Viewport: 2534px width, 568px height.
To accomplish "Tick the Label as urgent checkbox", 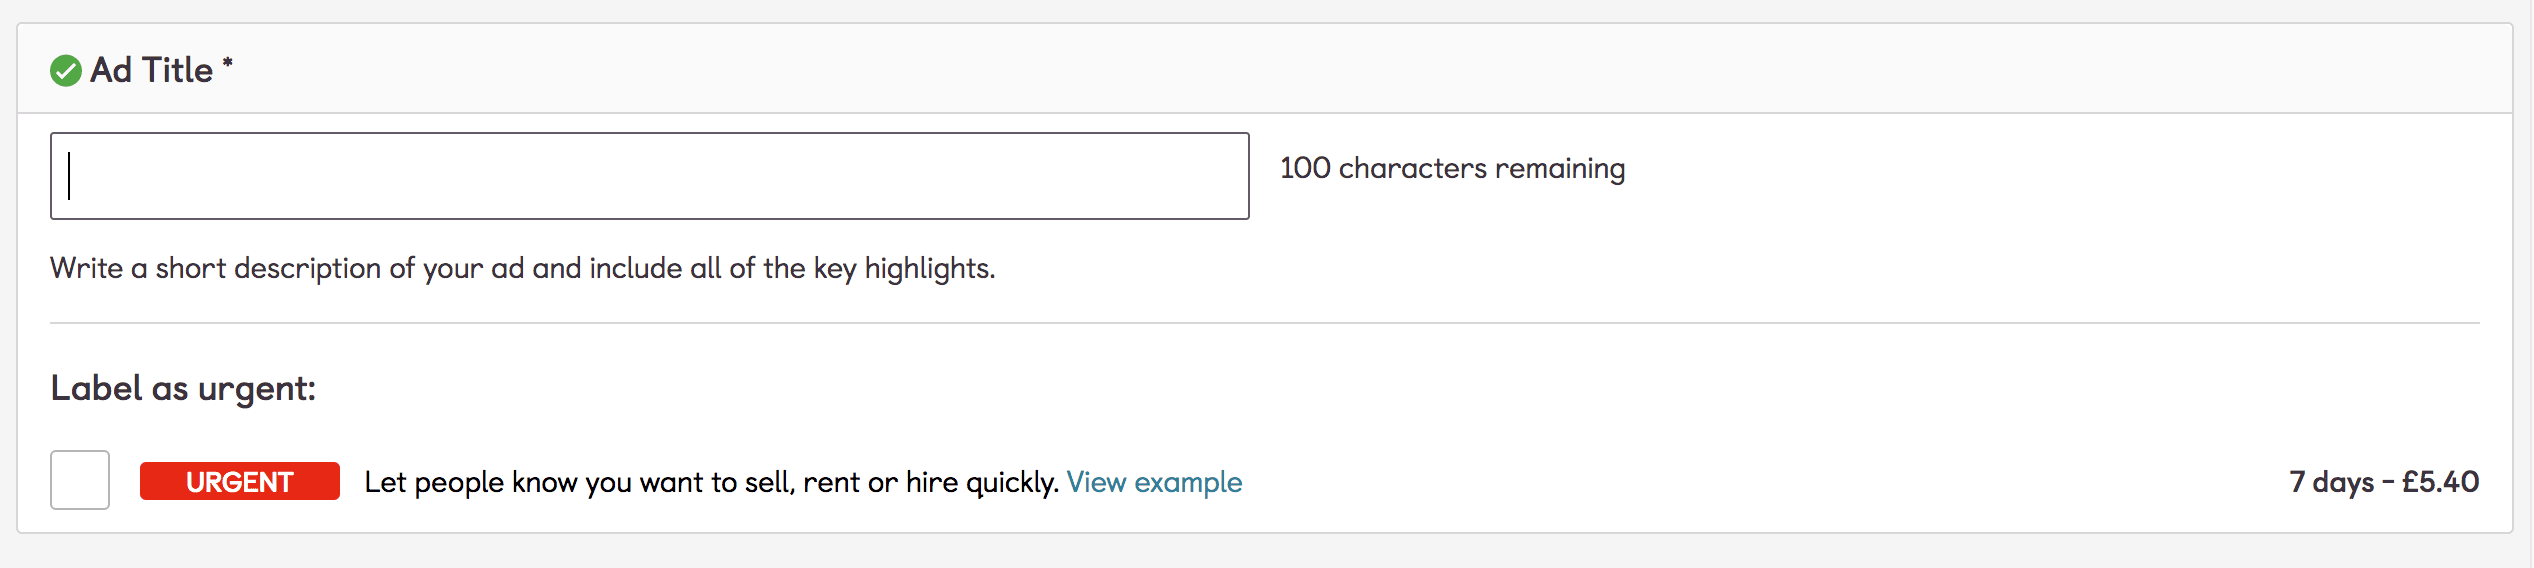I will [x=80, y=480].
